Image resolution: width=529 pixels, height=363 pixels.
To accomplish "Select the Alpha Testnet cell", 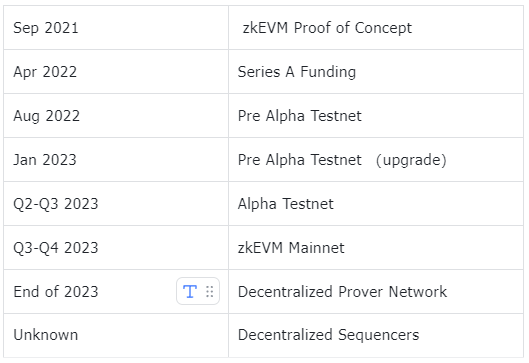I will pos(376,204).
